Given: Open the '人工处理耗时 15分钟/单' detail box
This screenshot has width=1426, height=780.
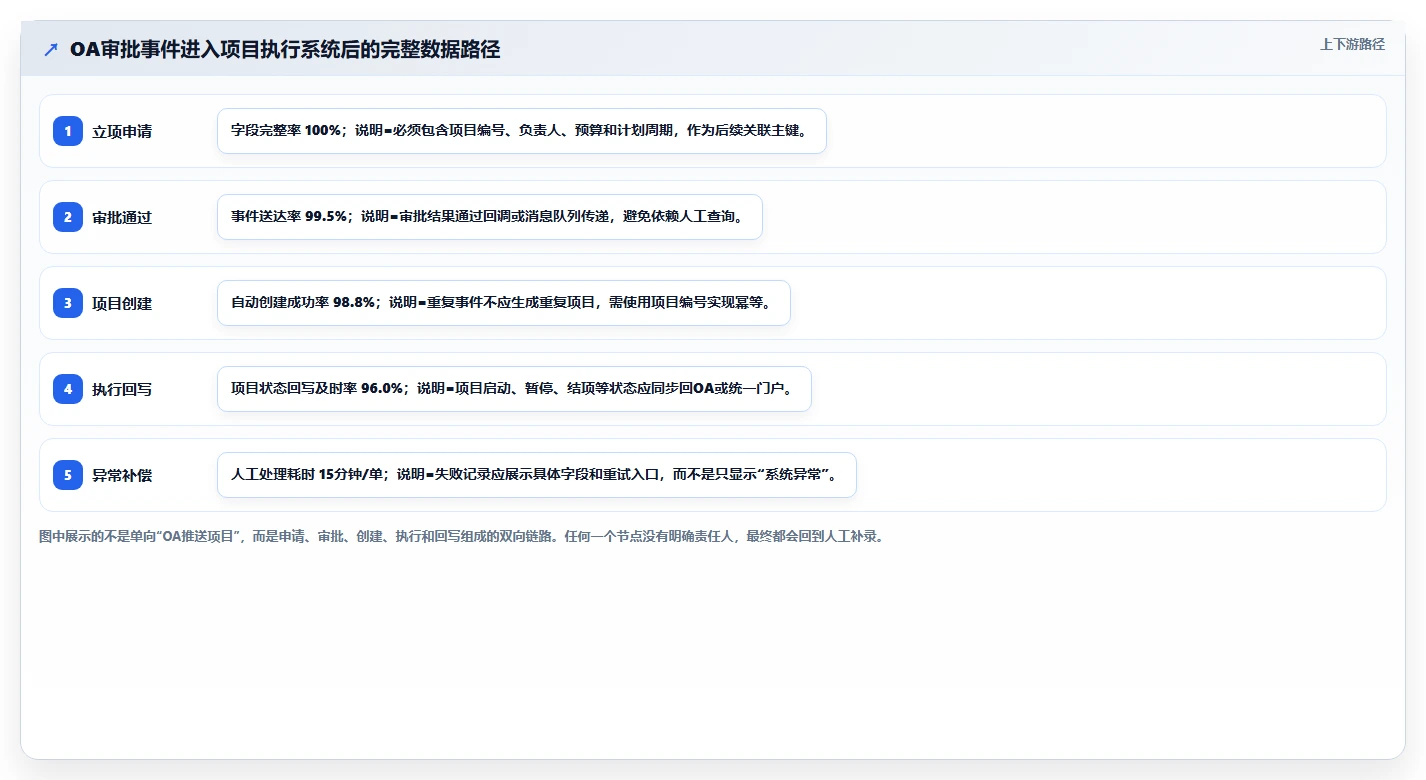Looking at the screenshot, I should (537, 475).
